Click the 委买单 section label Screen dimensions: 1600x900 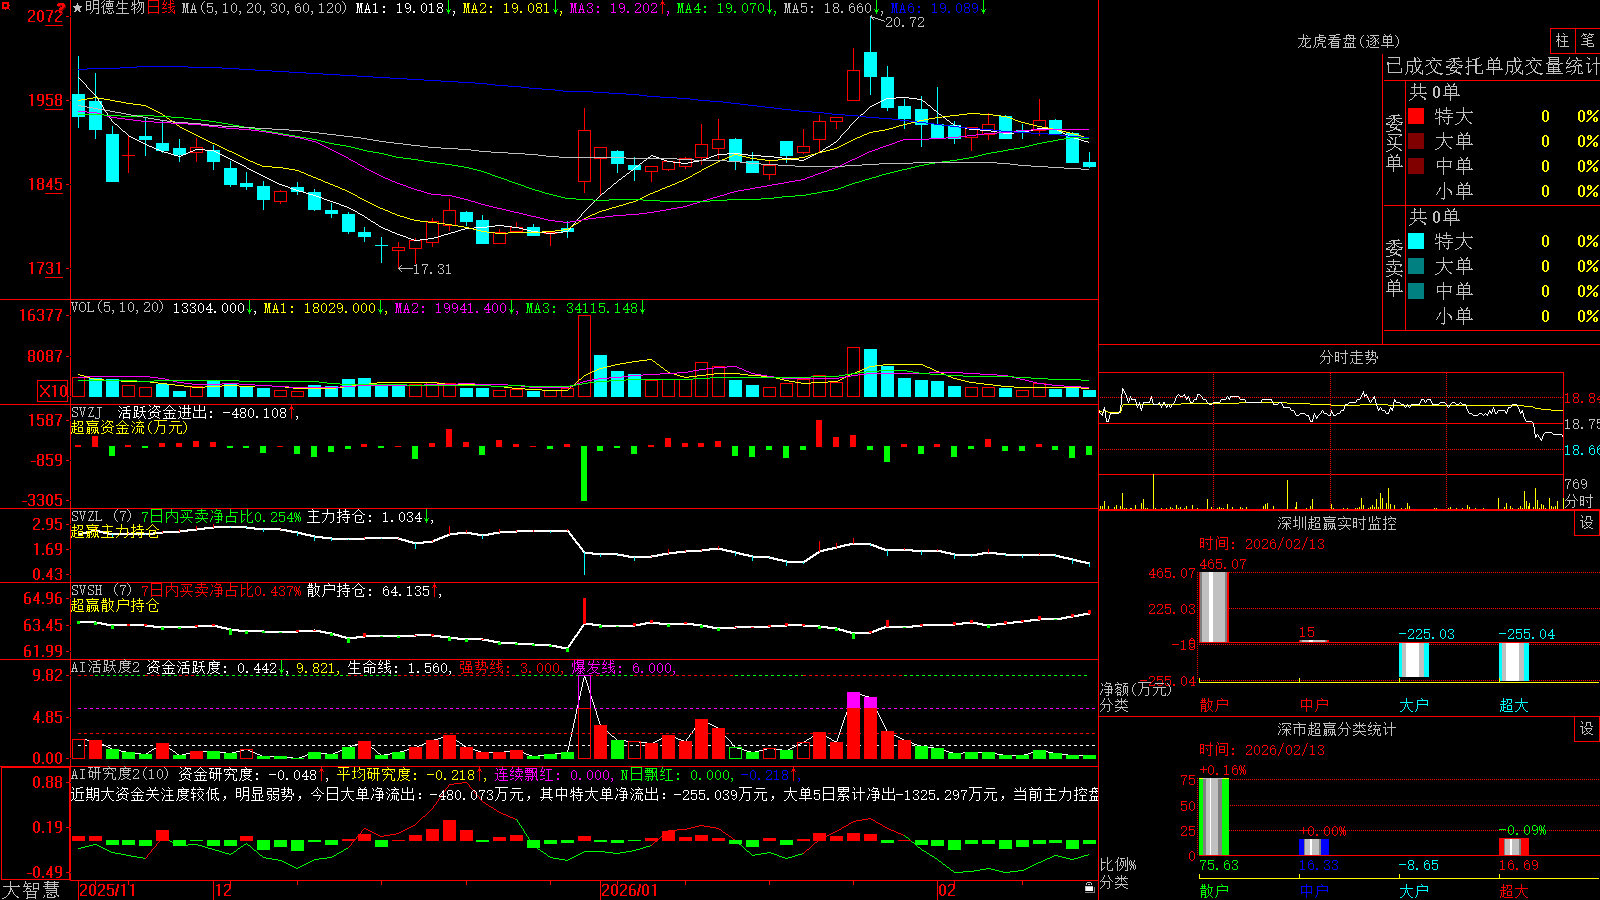(1394, 142)
